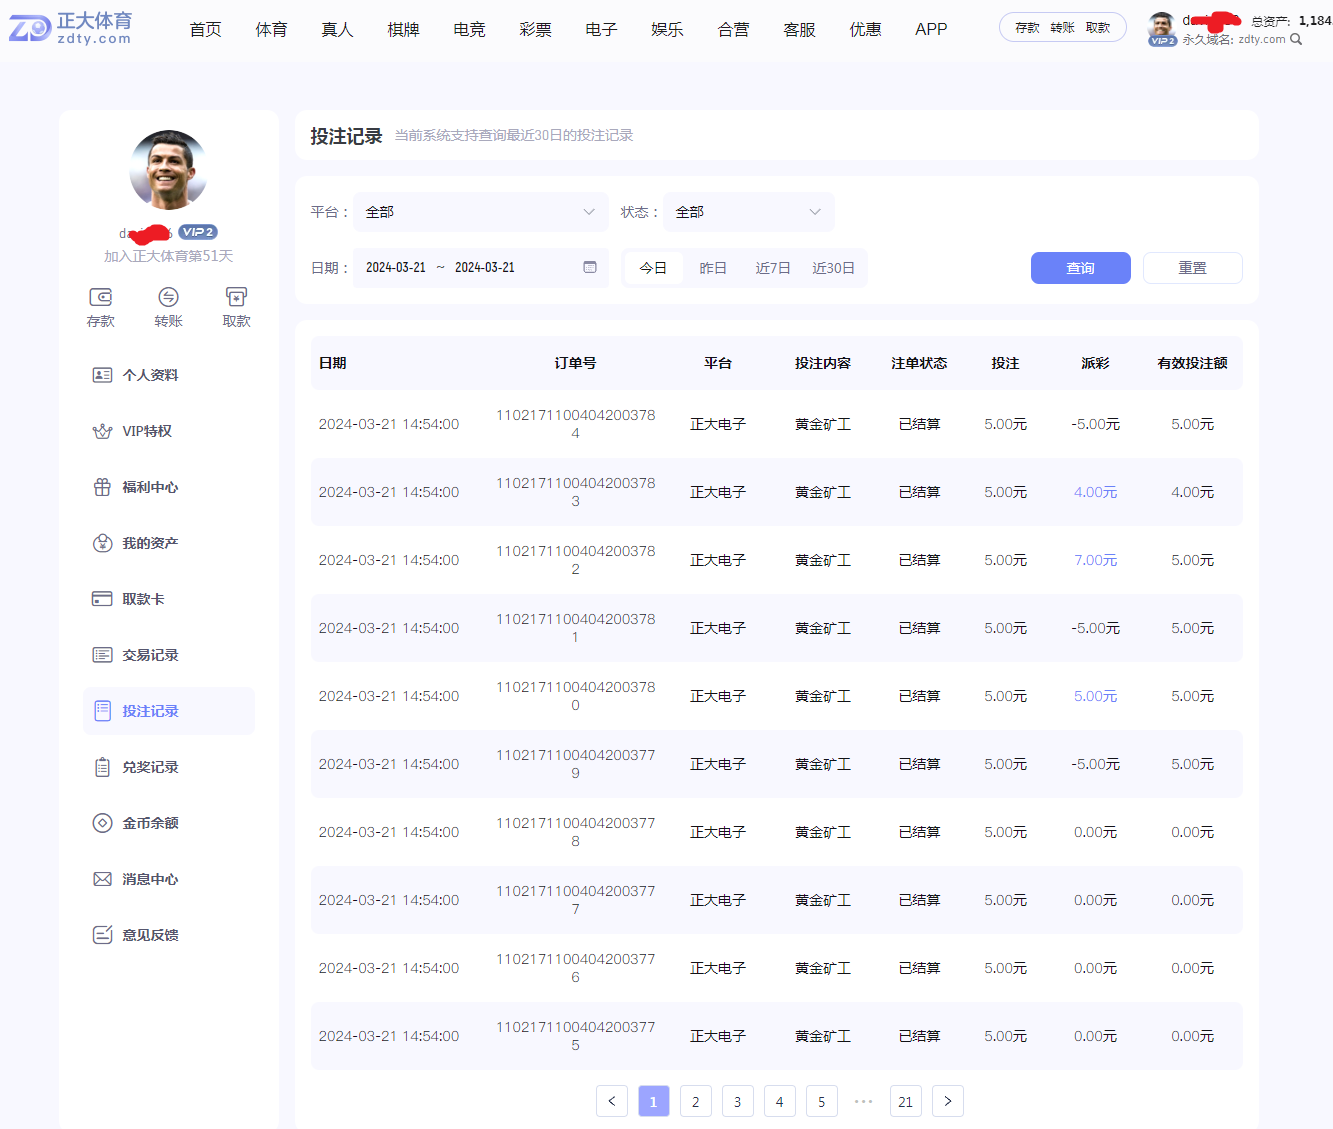
Task: Open the sidebar deposit (存款) wallet icon
Action: (x=100, y=297)
